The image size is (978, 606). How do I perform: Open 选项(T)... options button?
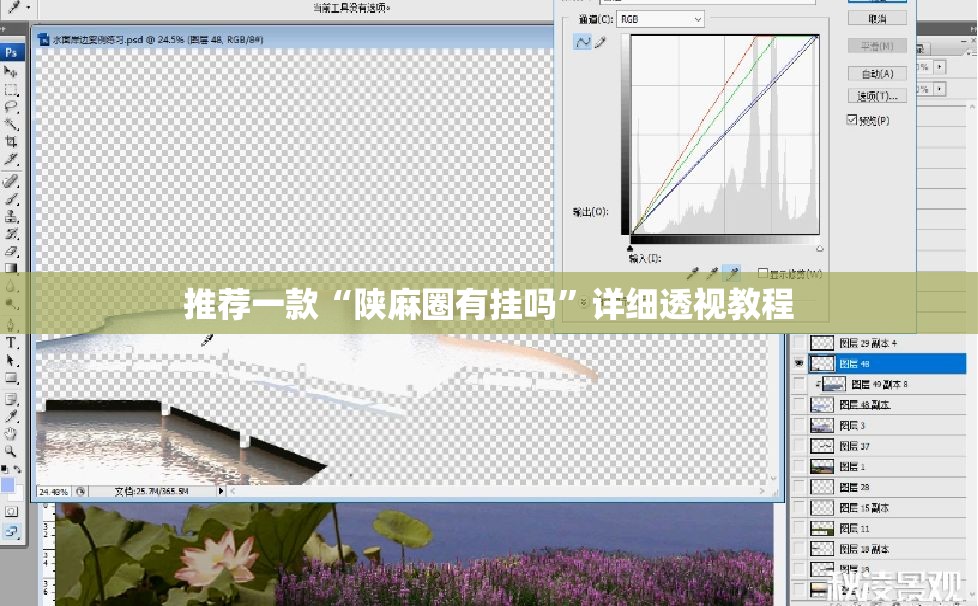(877, 96)
